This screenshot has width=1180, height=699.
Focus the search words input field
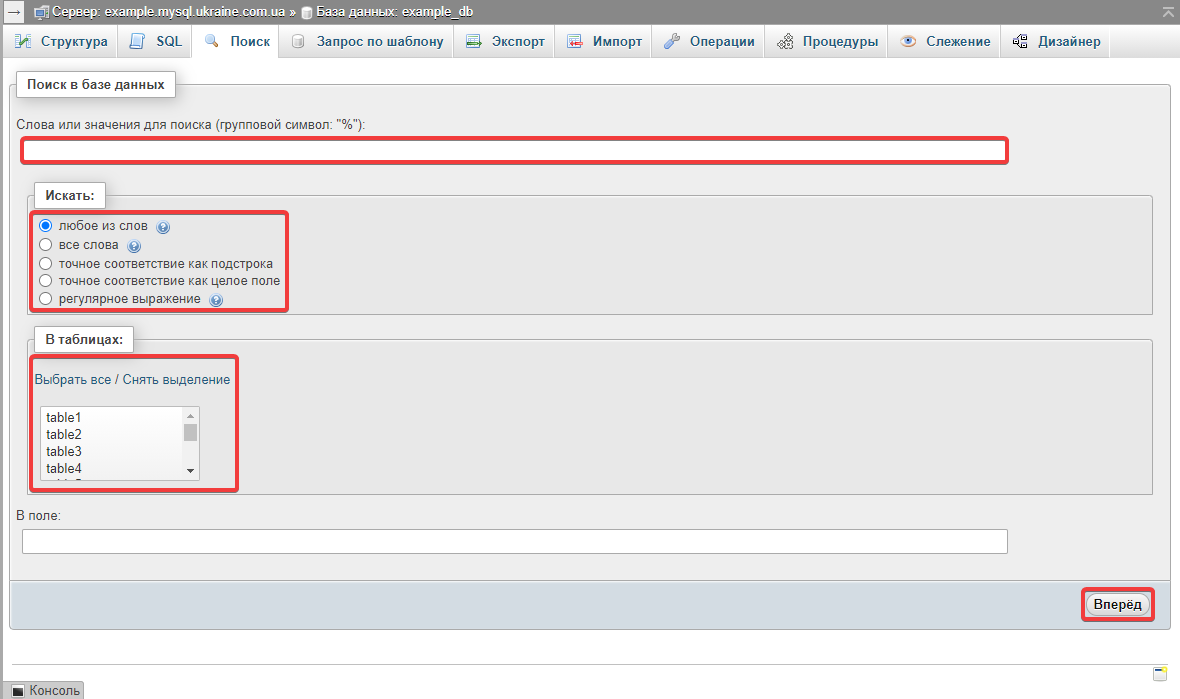tap(514, 151)
